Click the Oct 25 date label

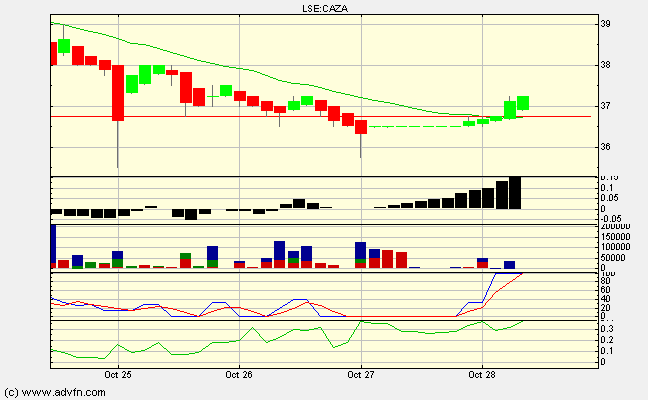118,375
